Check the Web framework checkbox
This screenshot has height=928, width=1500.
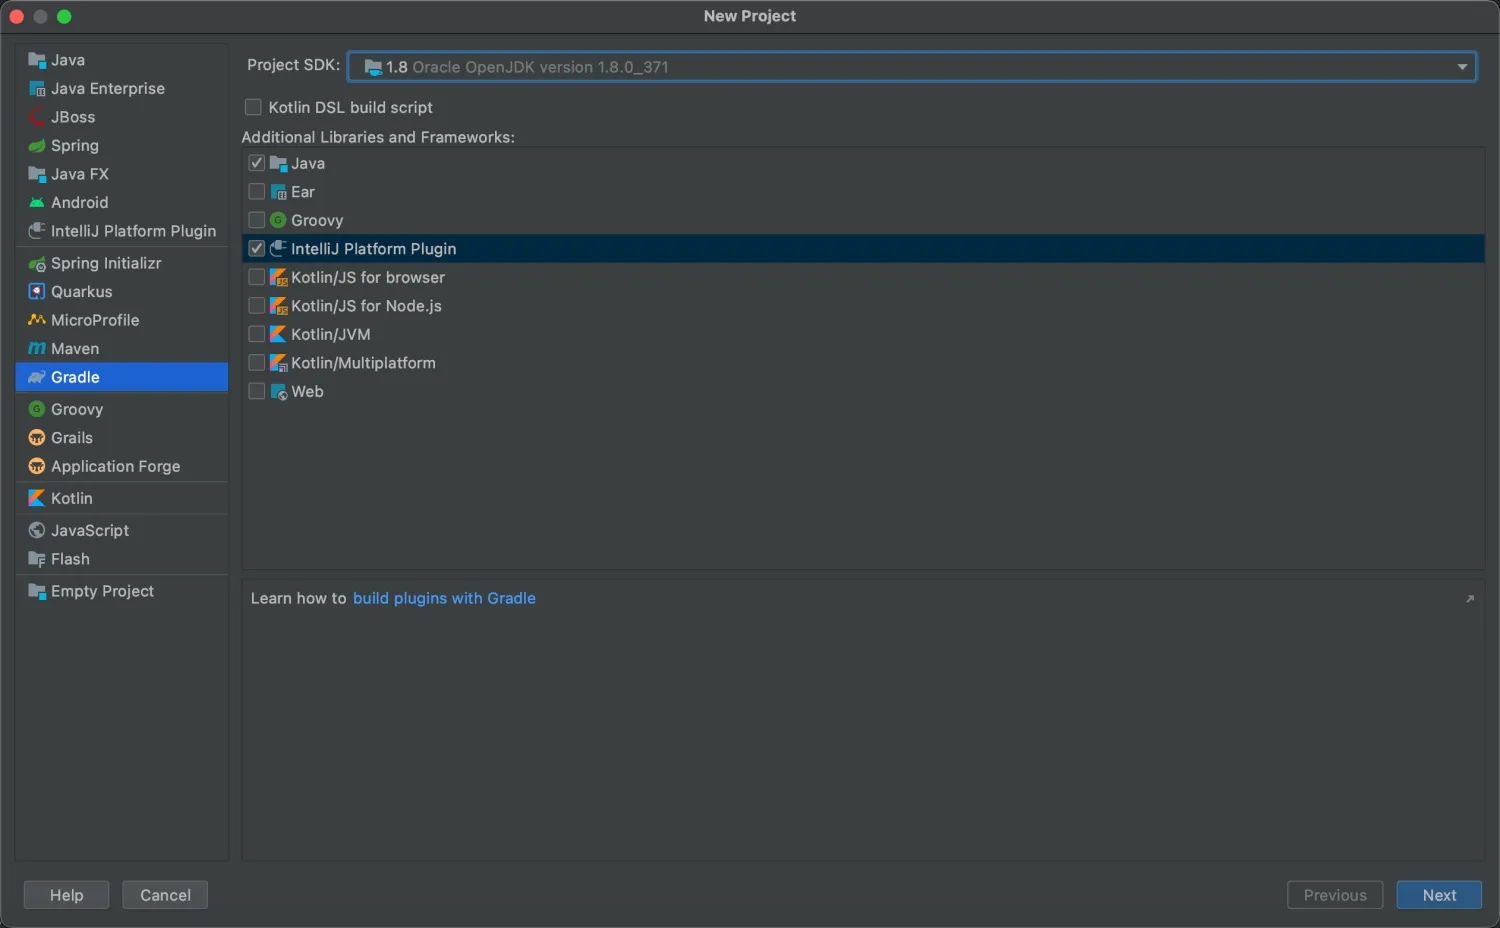tap(257, 391)
